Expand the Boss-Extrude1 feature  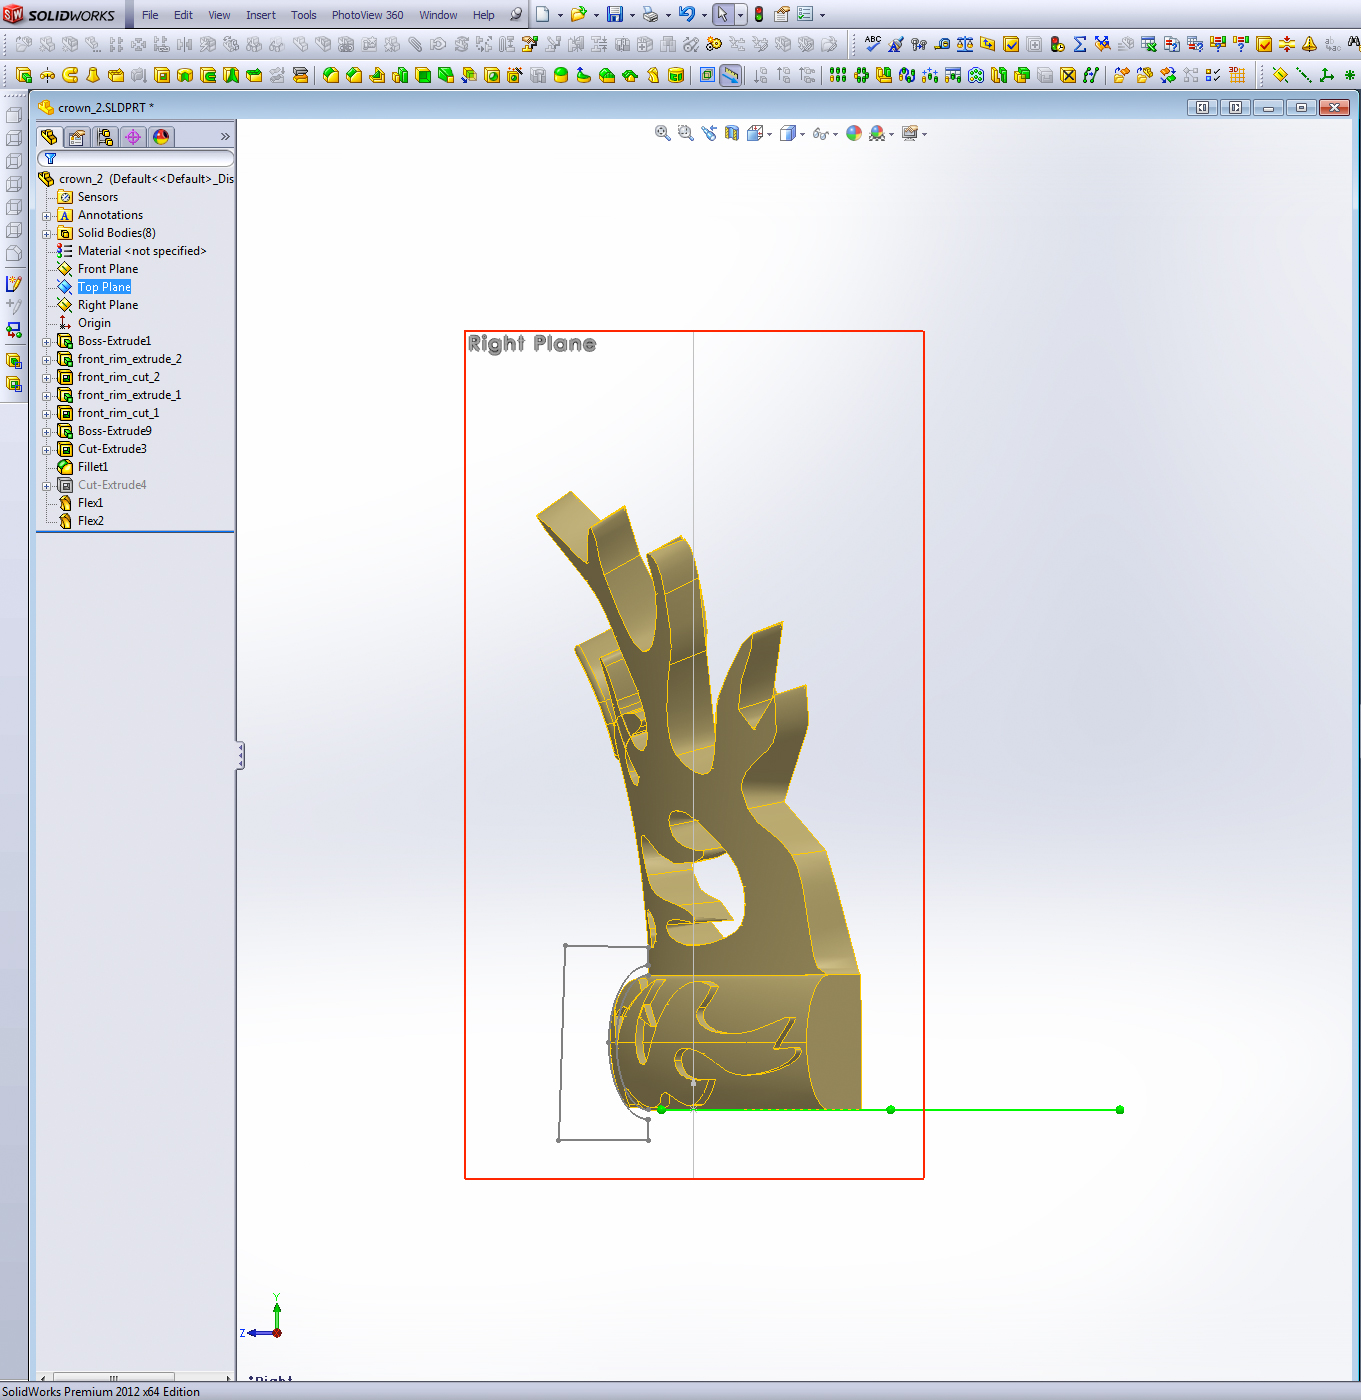[47, 342]
